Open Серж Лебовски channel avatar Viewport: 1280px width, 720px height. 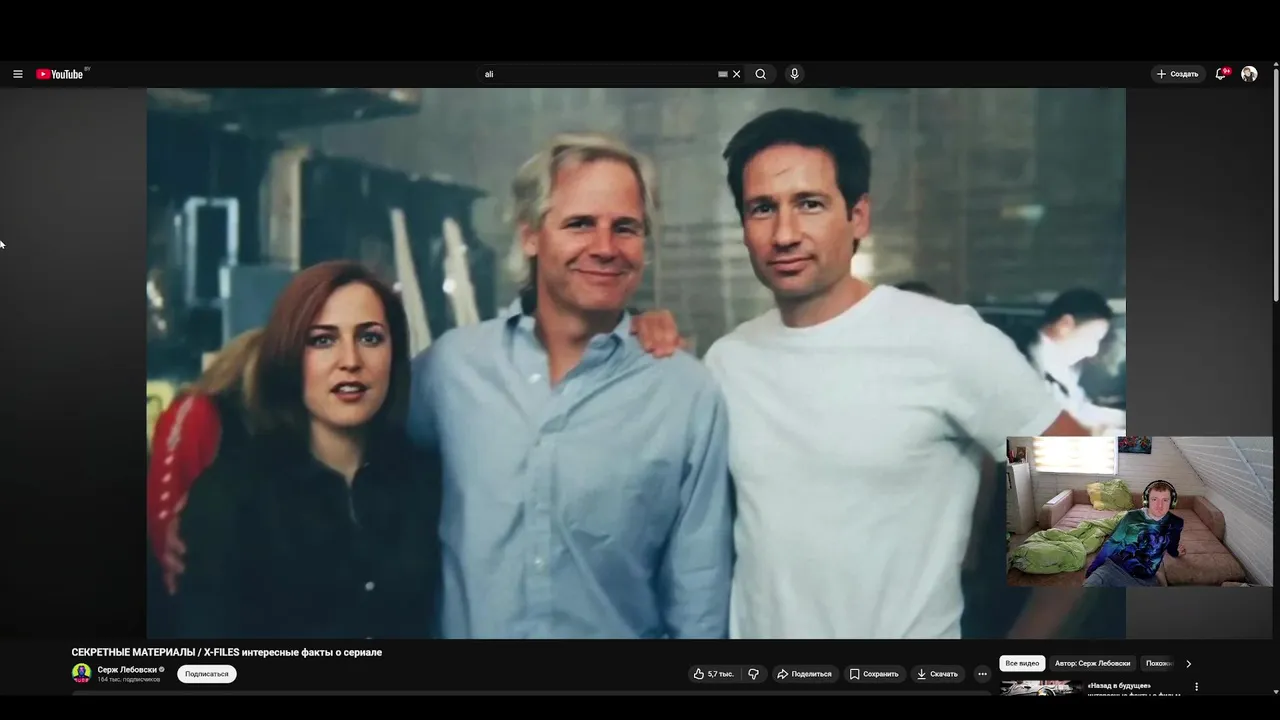[x=81, y=673]
